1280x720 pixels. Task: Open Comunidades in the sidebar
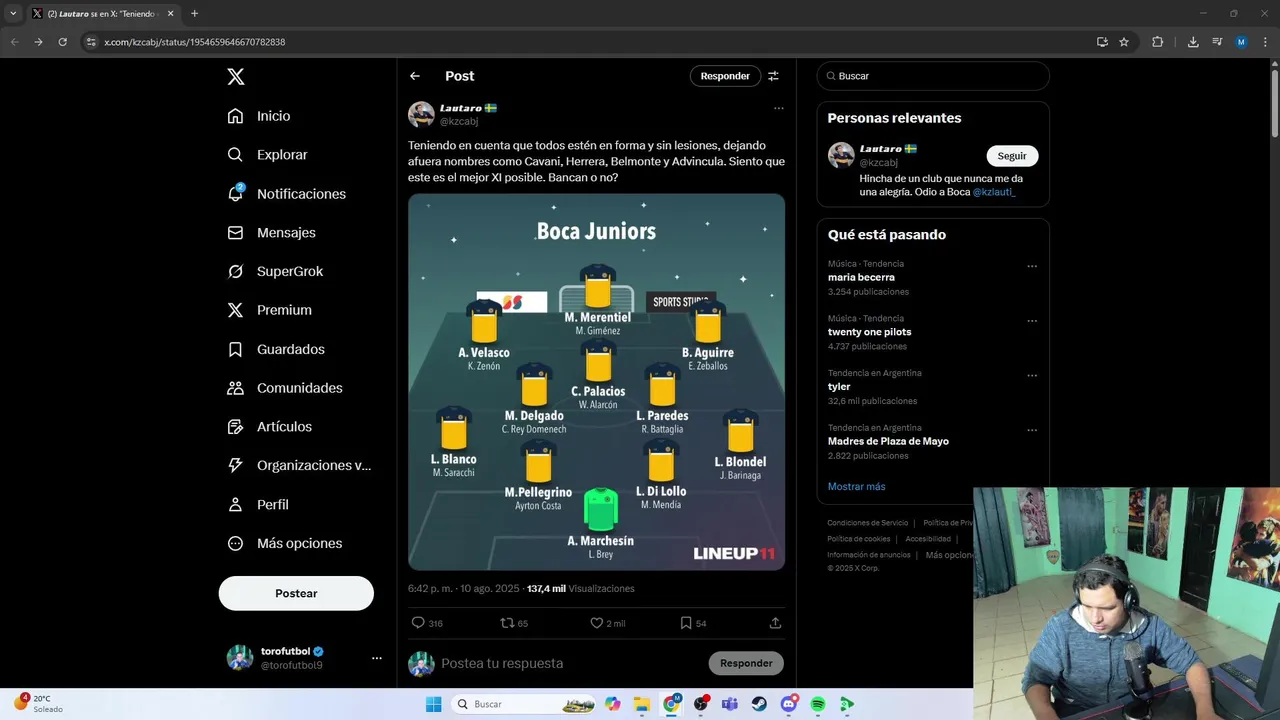[285, 388]
